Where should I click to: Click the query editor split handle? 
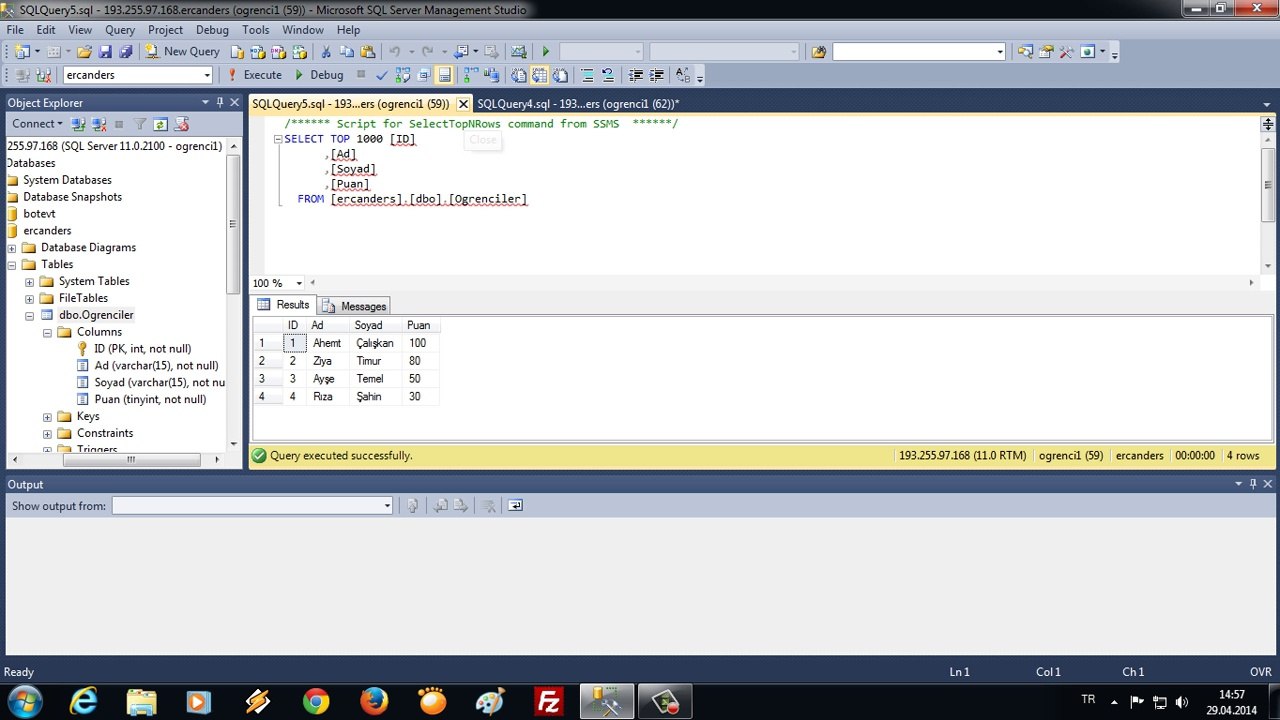[x=1267, y=124]
